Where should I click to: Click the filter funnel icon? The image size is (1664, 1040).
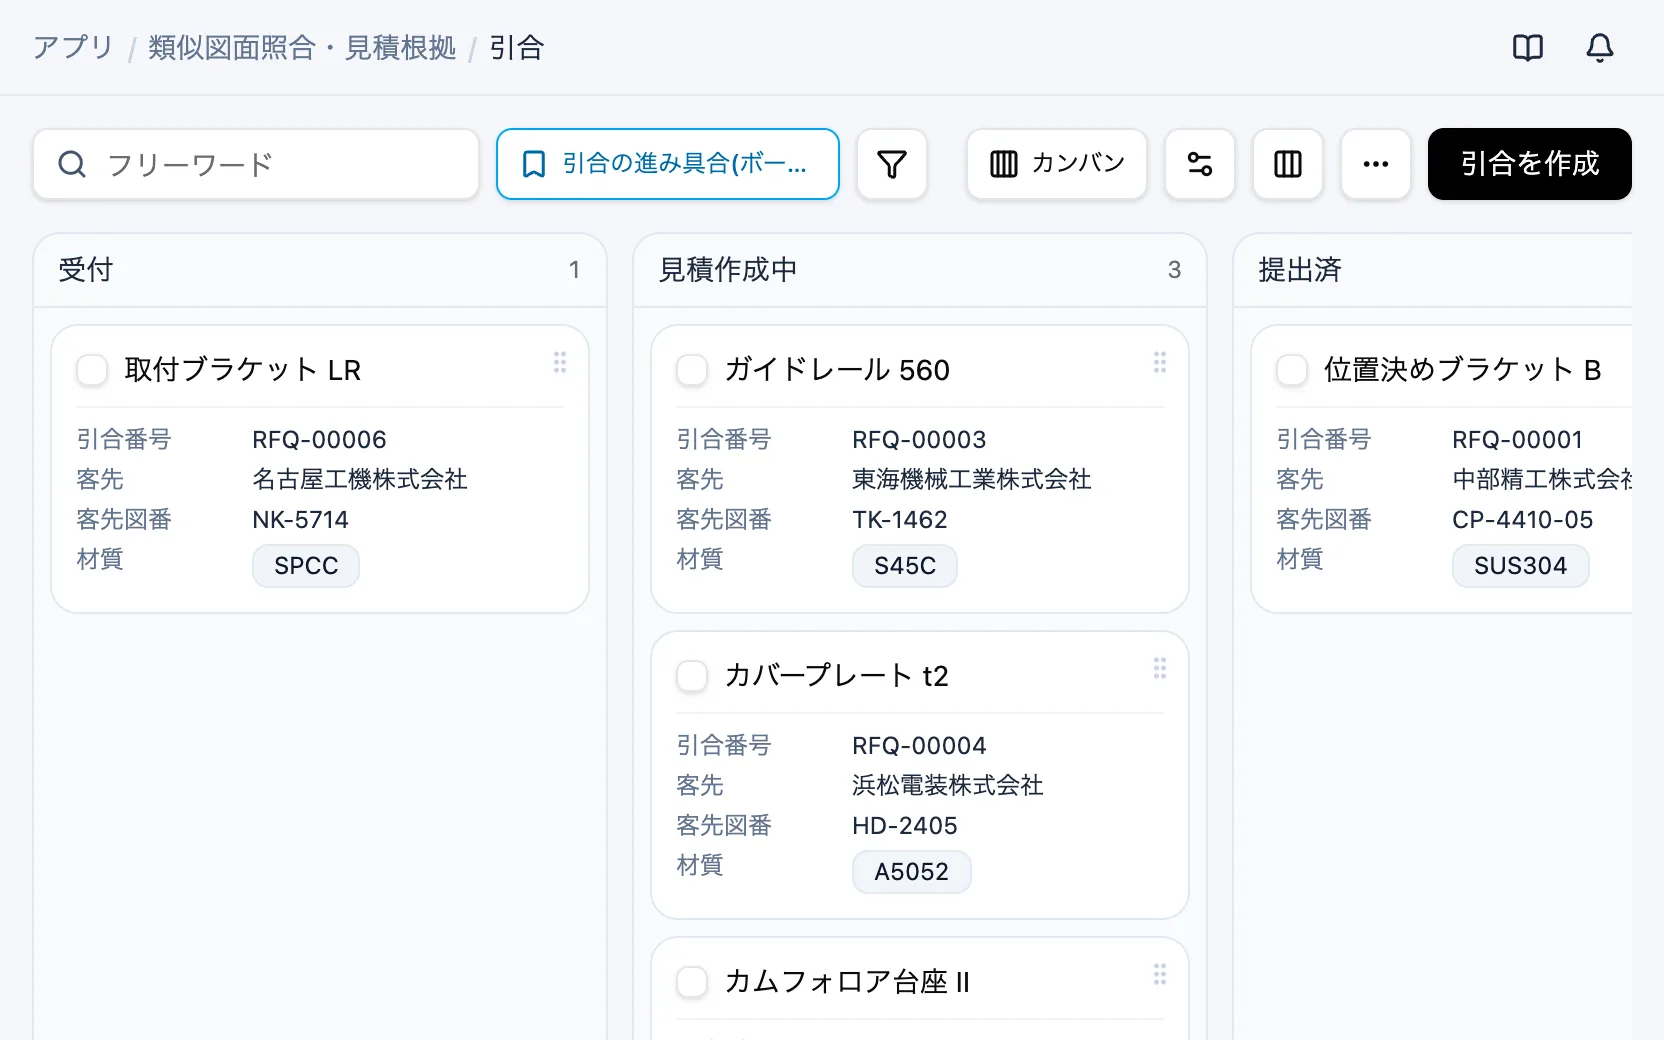click(892, 164)
